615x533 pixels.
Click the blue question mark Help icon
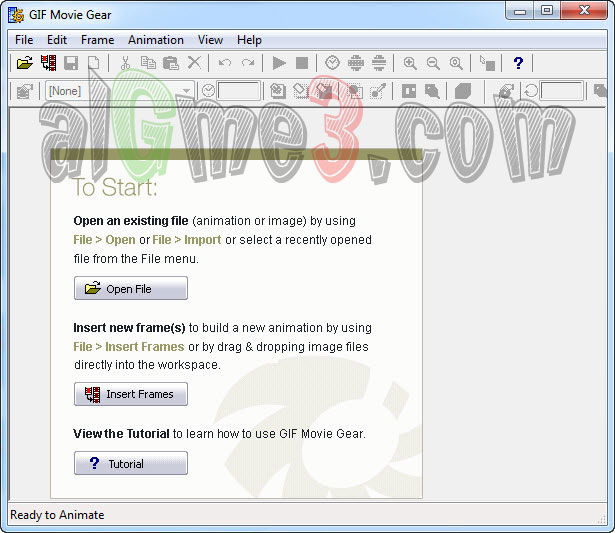click(518, 63)
